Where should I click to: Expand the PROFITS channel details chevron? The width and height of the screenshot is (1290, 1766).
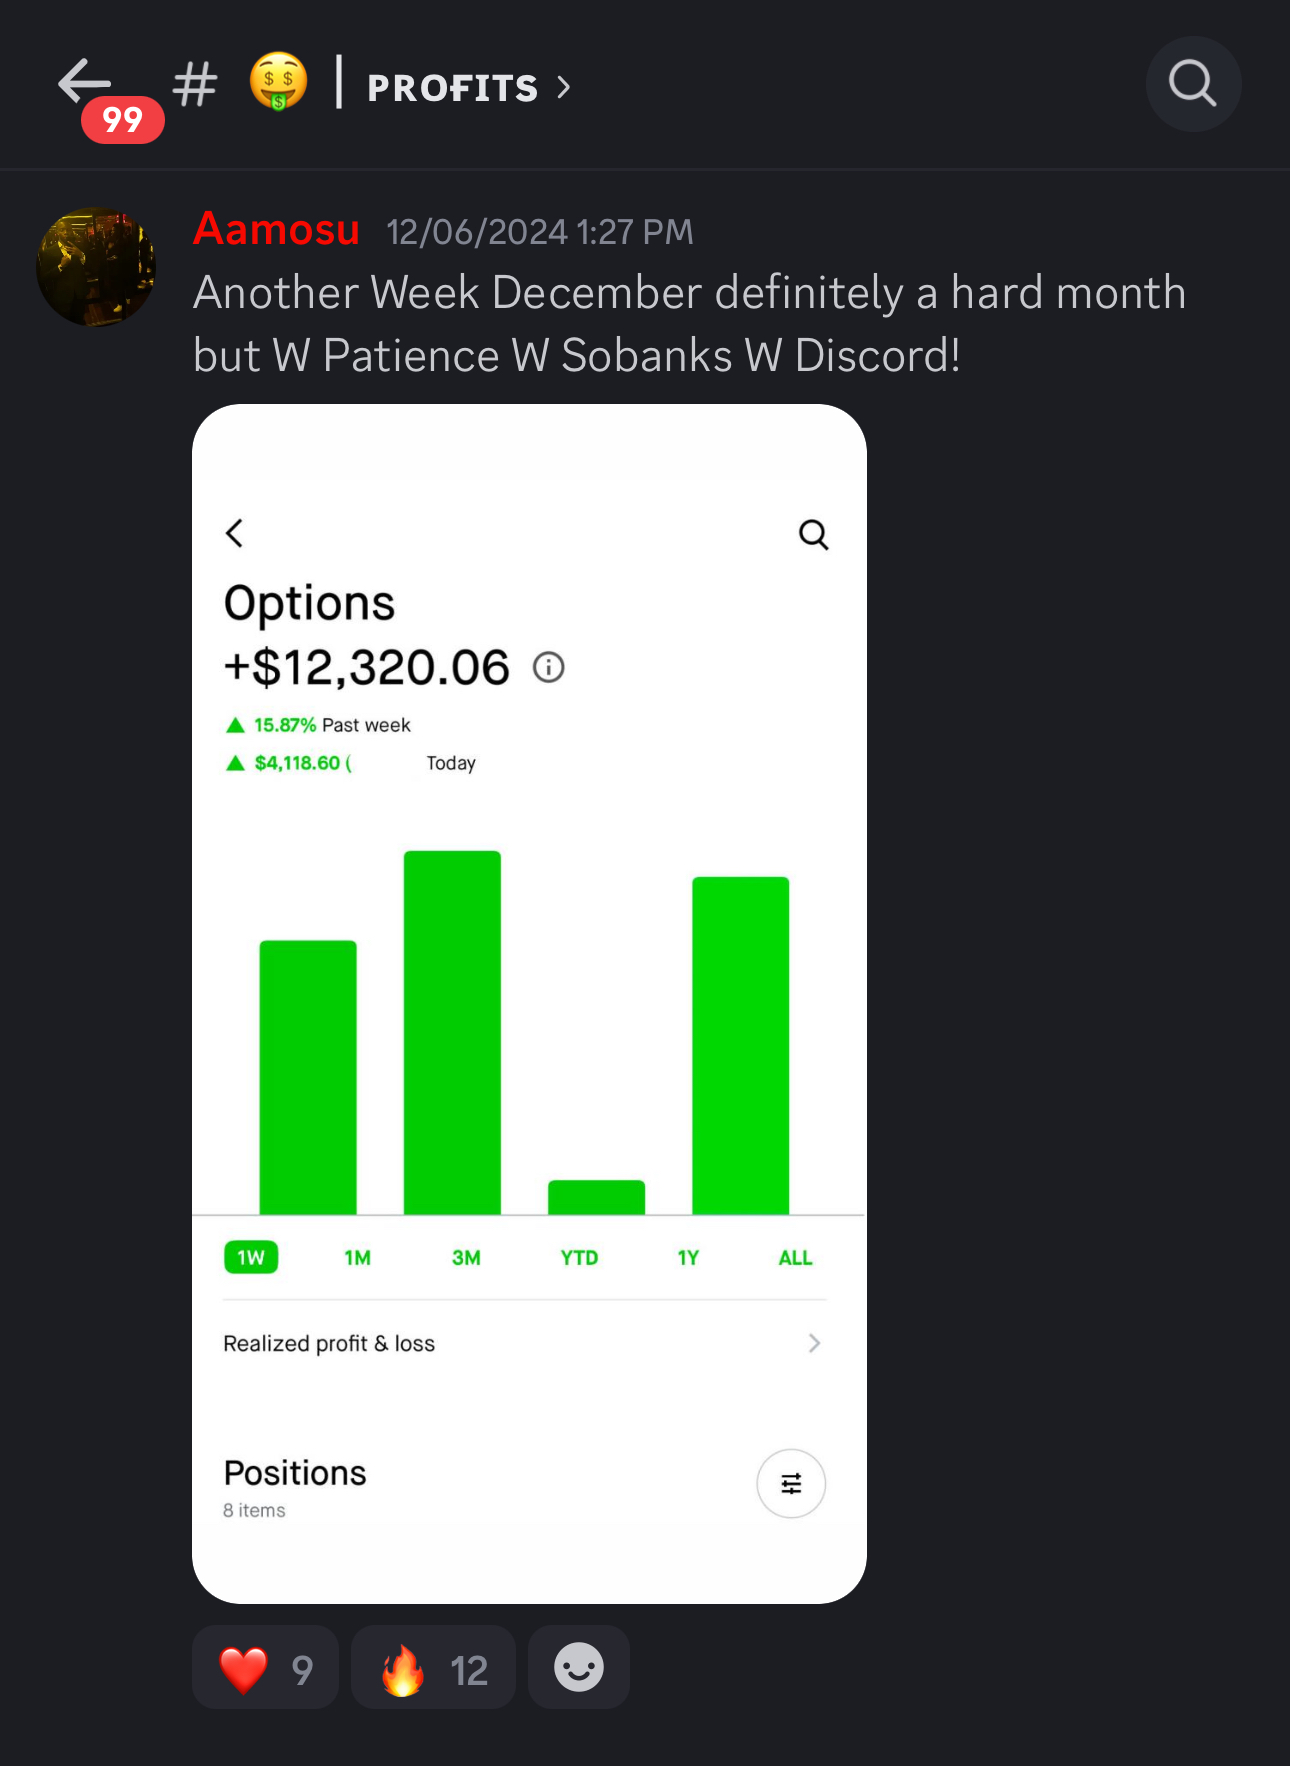[x=564, y=88]
